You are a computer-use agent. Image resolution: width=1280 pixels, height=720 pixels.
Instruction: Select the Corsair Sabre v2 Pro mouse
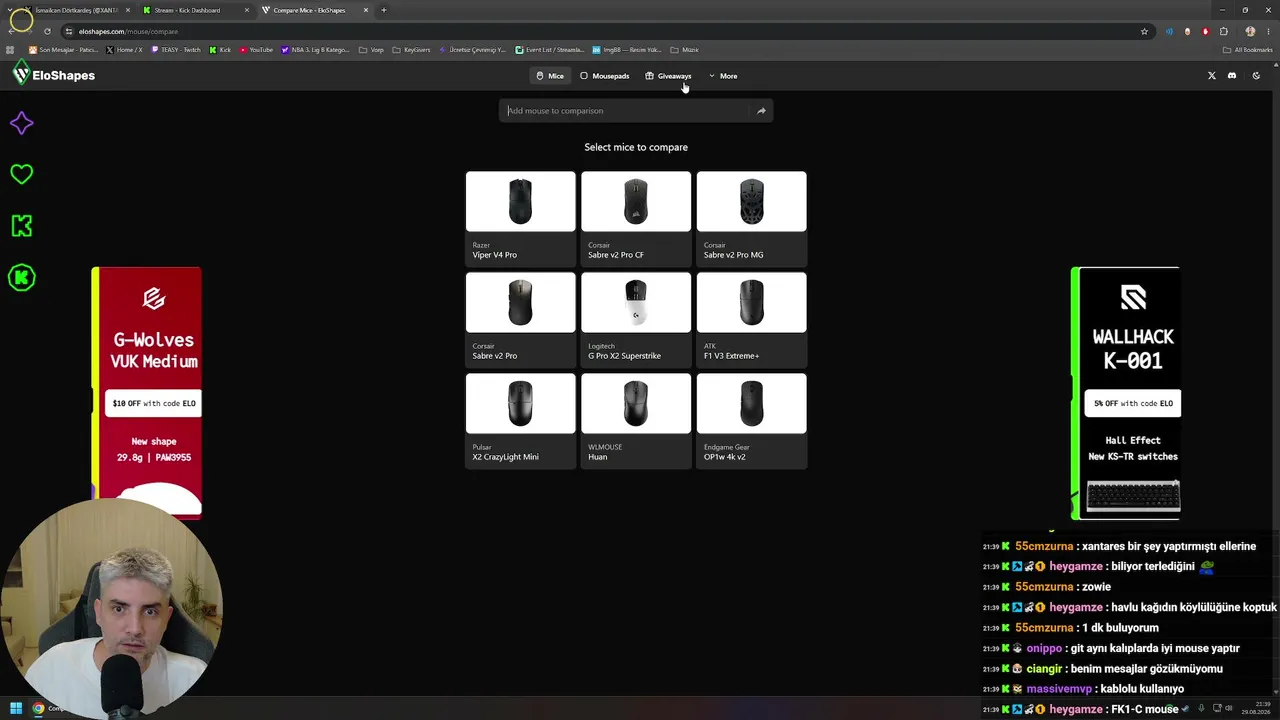520,318
